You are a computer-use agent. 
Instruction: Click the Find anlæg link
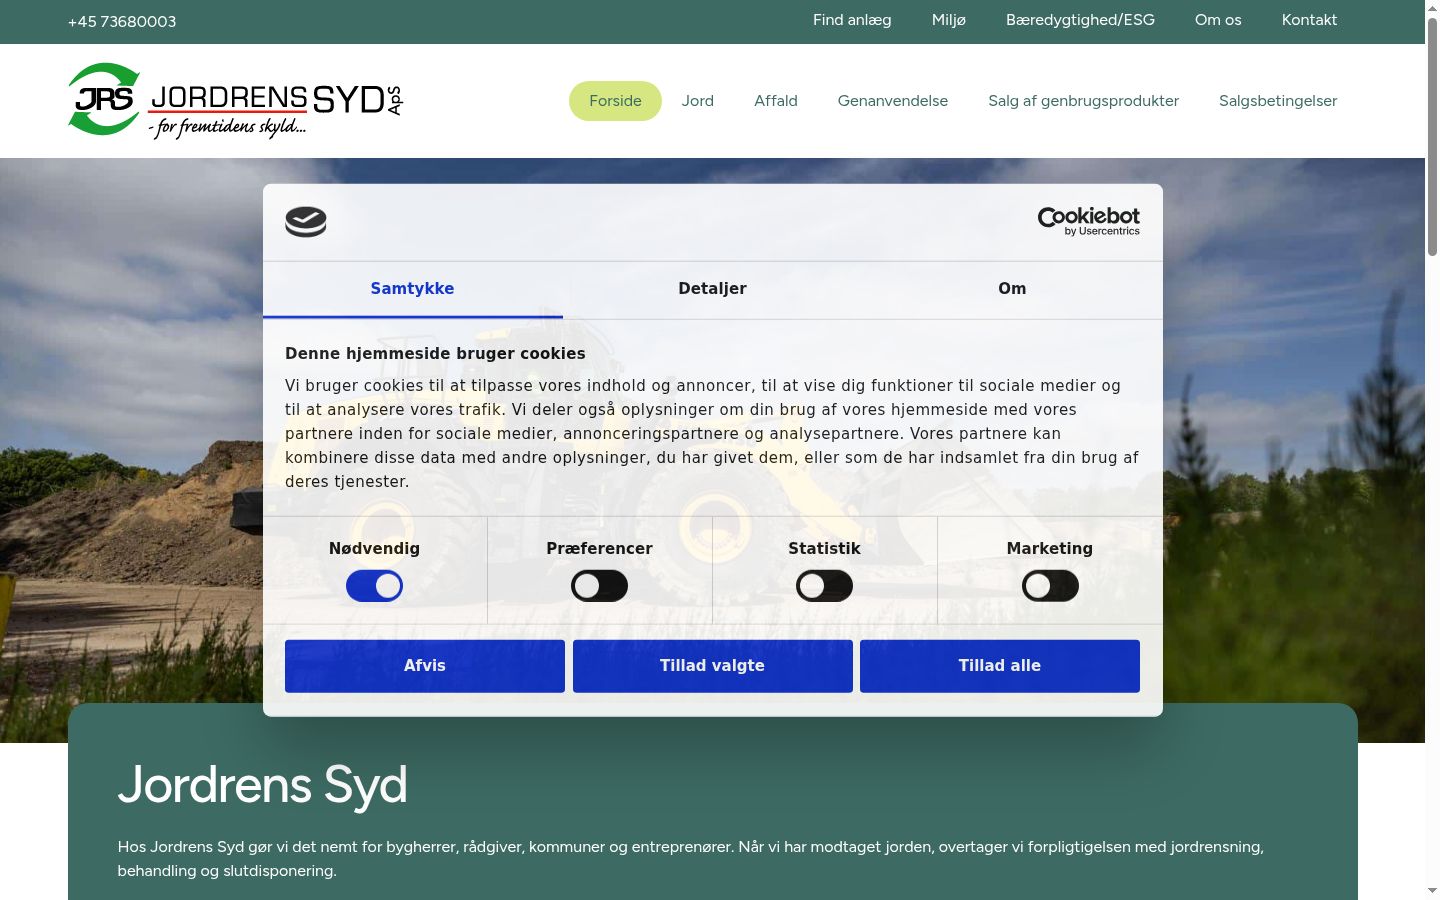click(x=852, y=20)
